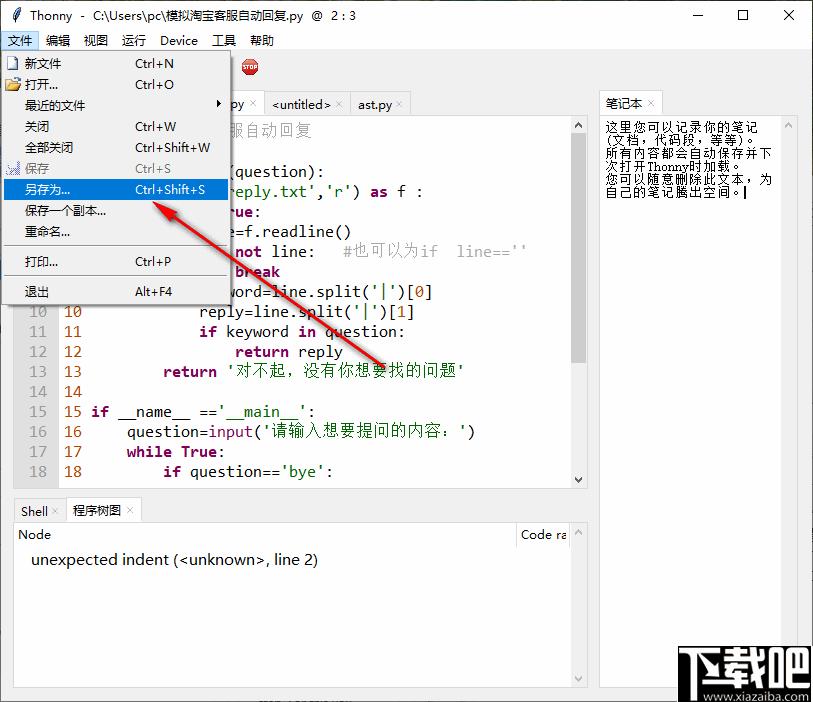Click the Node column header
Screen dimensions: 813x702
point(264,535)
